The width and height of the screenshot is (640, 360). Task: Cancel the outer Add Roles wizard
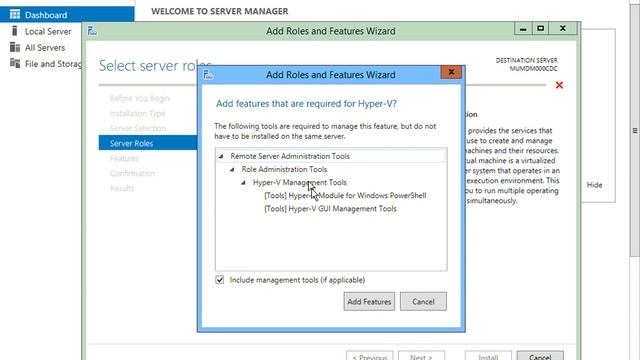540,356
